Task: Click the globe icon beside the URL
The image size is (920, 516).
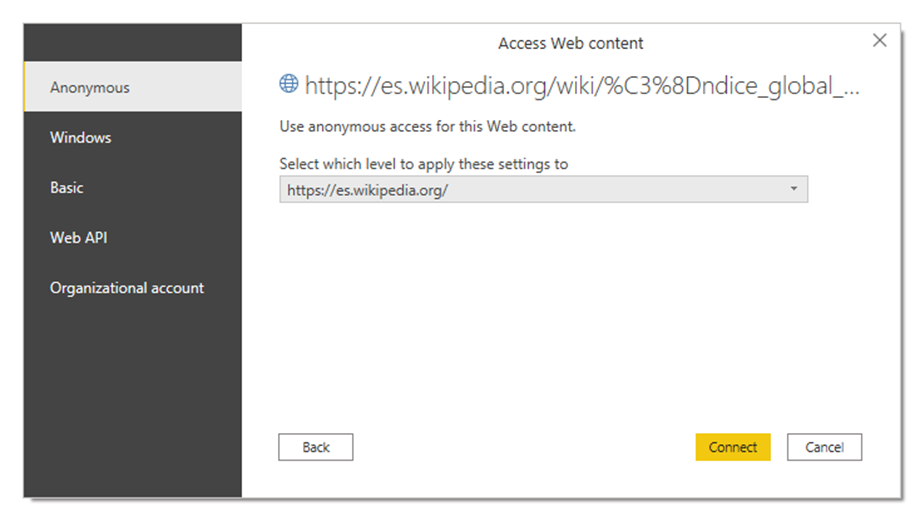Action: [x=288, y=84]
